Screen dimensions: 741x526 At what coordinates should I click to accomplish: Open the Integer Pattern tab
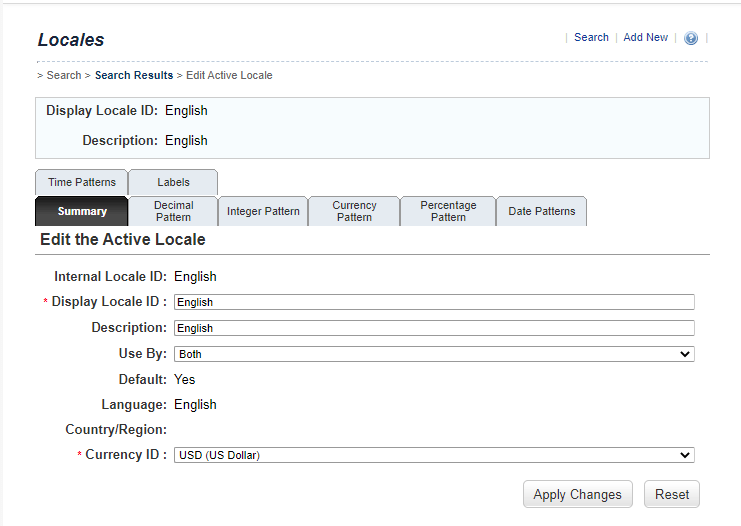(263, 211)
